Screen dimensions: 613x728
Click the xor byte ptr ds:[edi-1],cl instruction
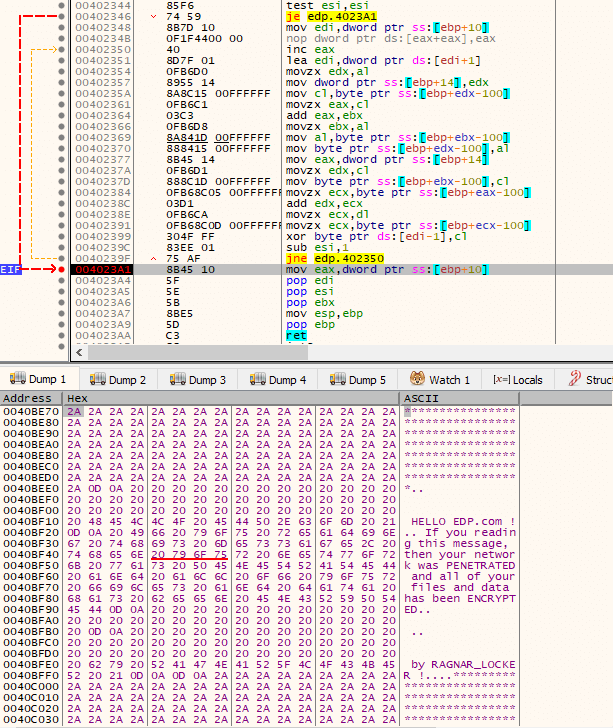coord(377,236)
